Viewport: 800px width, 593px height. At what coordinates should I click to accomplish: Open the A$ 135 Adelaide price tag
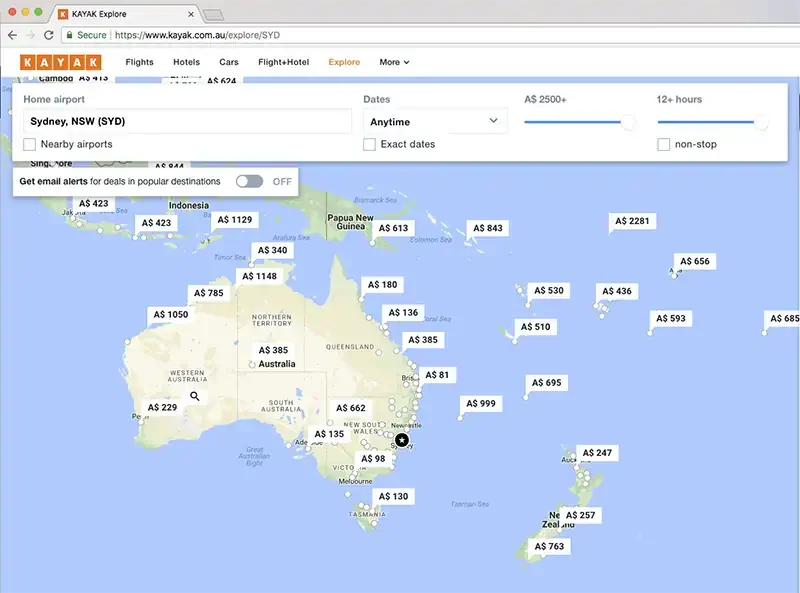pos(329,434)
